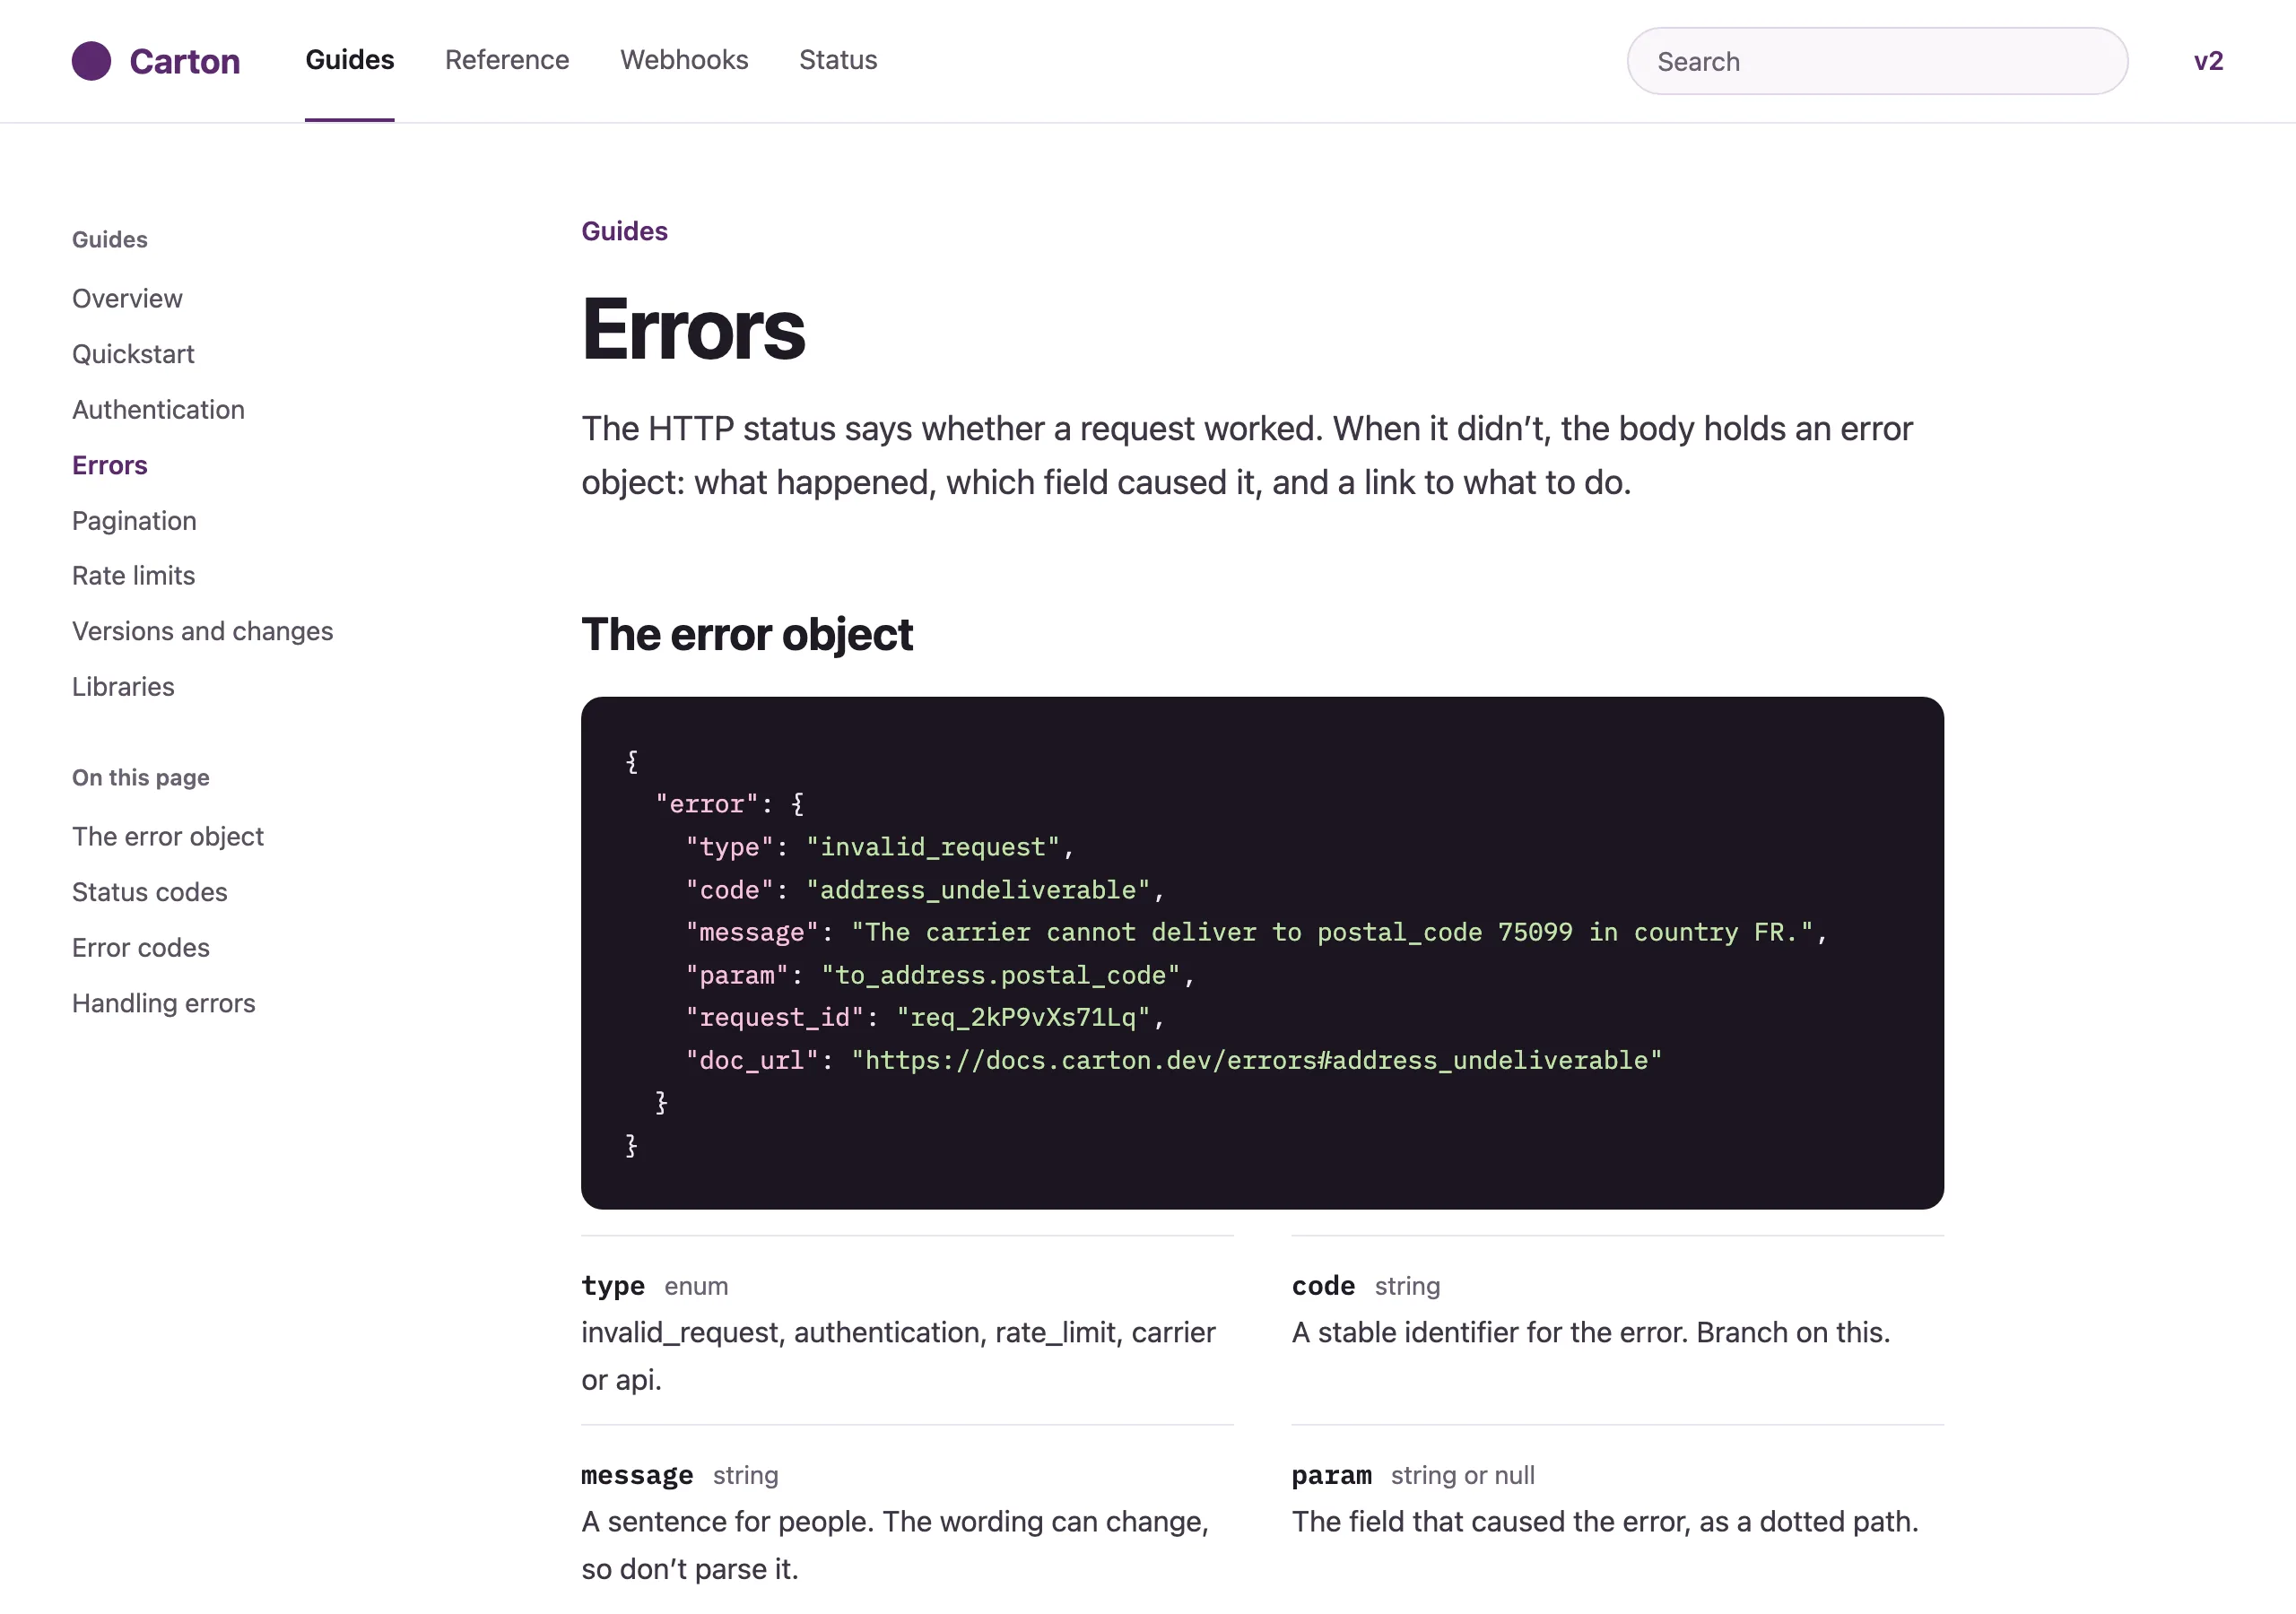Click the 'Guides' sidebar section heading
The width and height of the screenshot is (2296, 1614).
pyautogui.click(x=110, y=239)
